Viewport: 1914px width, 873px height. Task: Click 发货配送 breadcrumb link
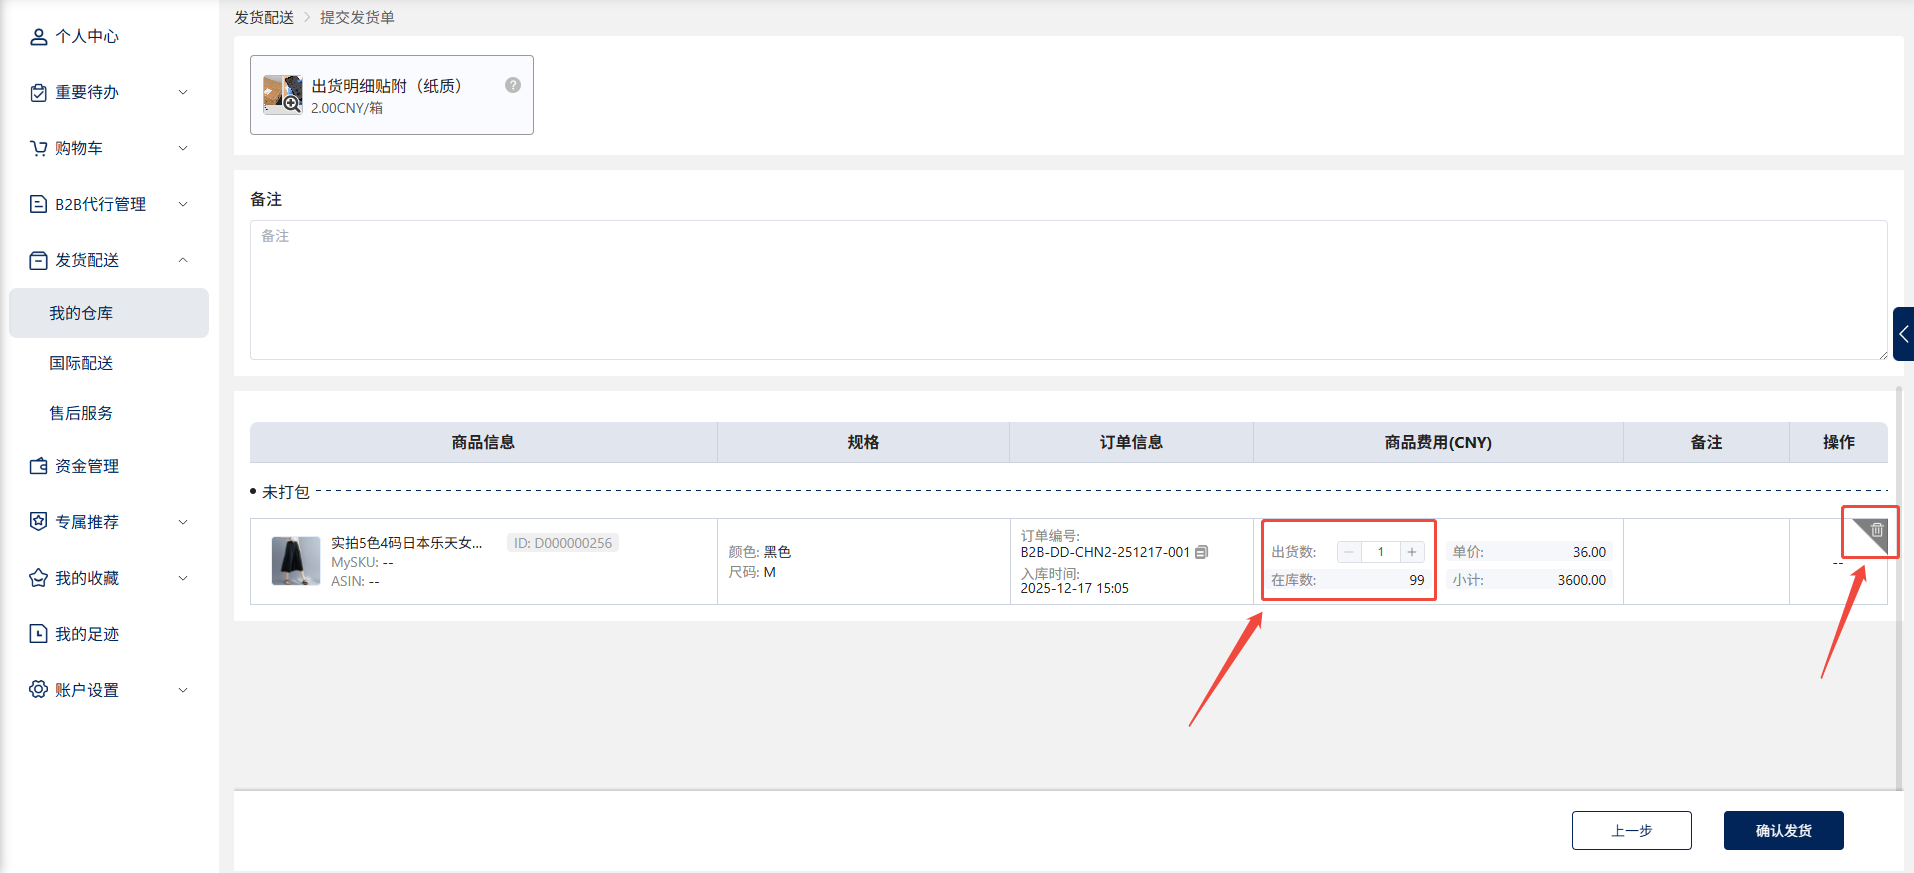(264, 18)
